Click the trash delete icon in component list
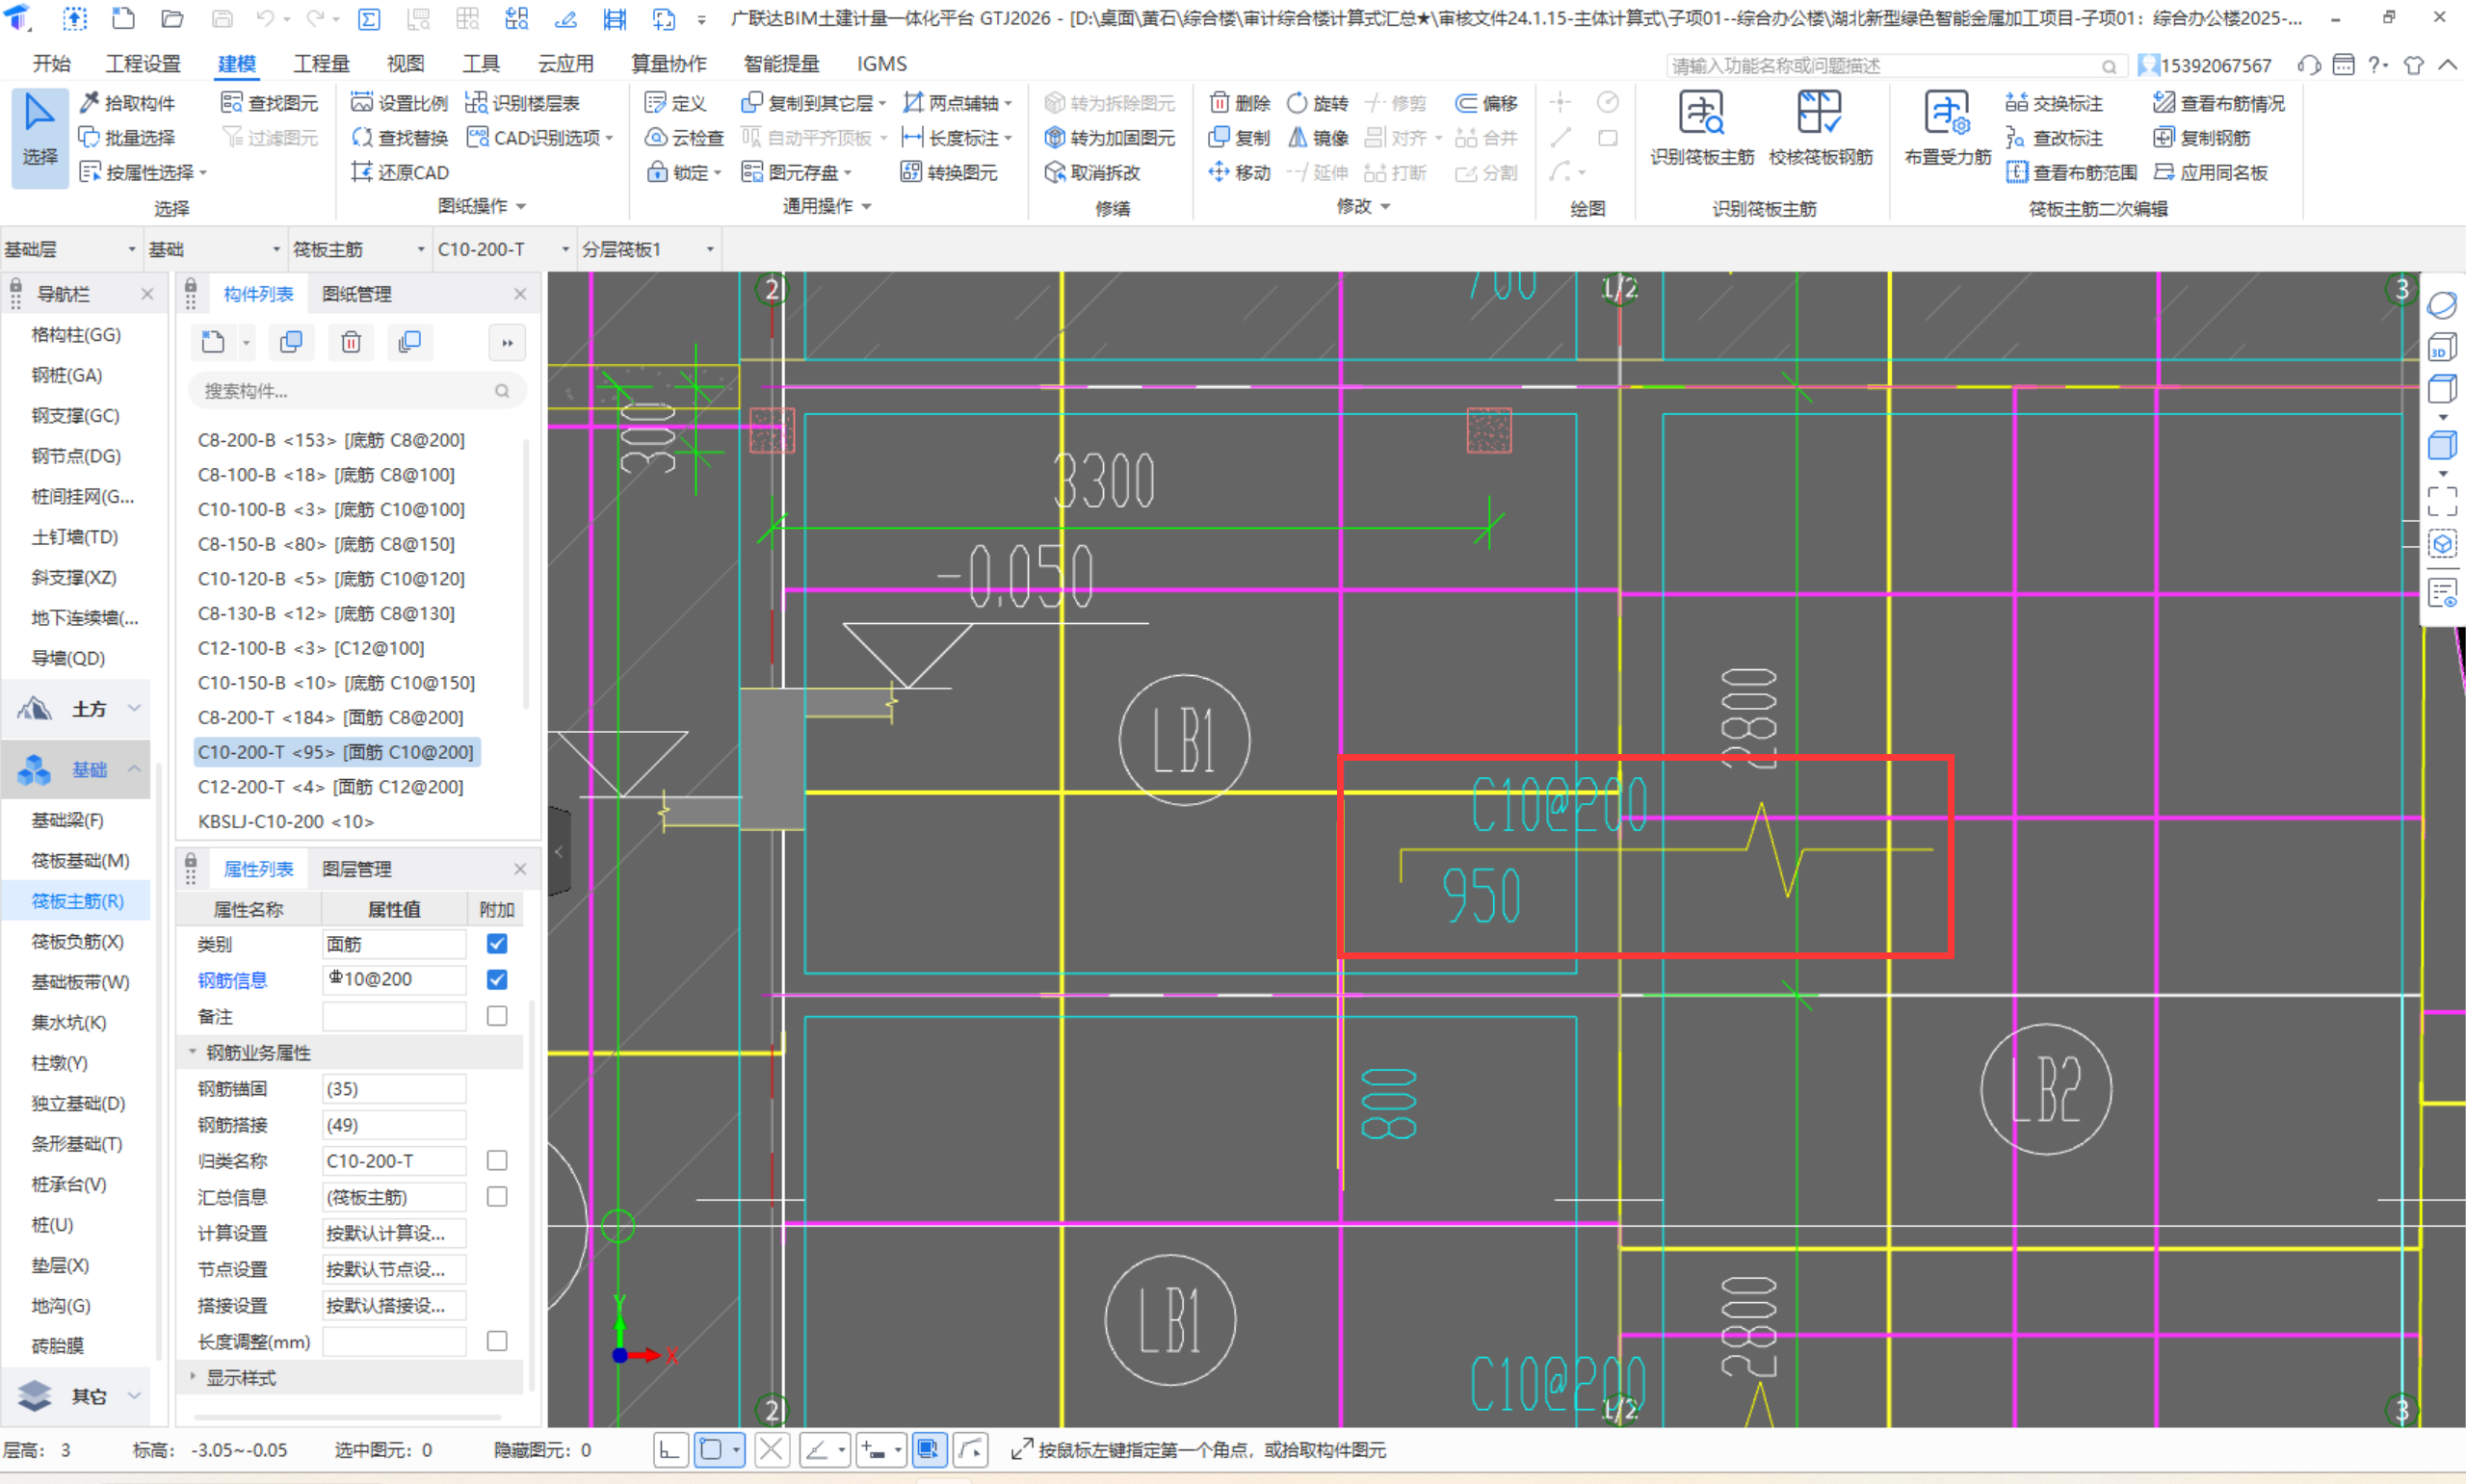 coord(351,342)
